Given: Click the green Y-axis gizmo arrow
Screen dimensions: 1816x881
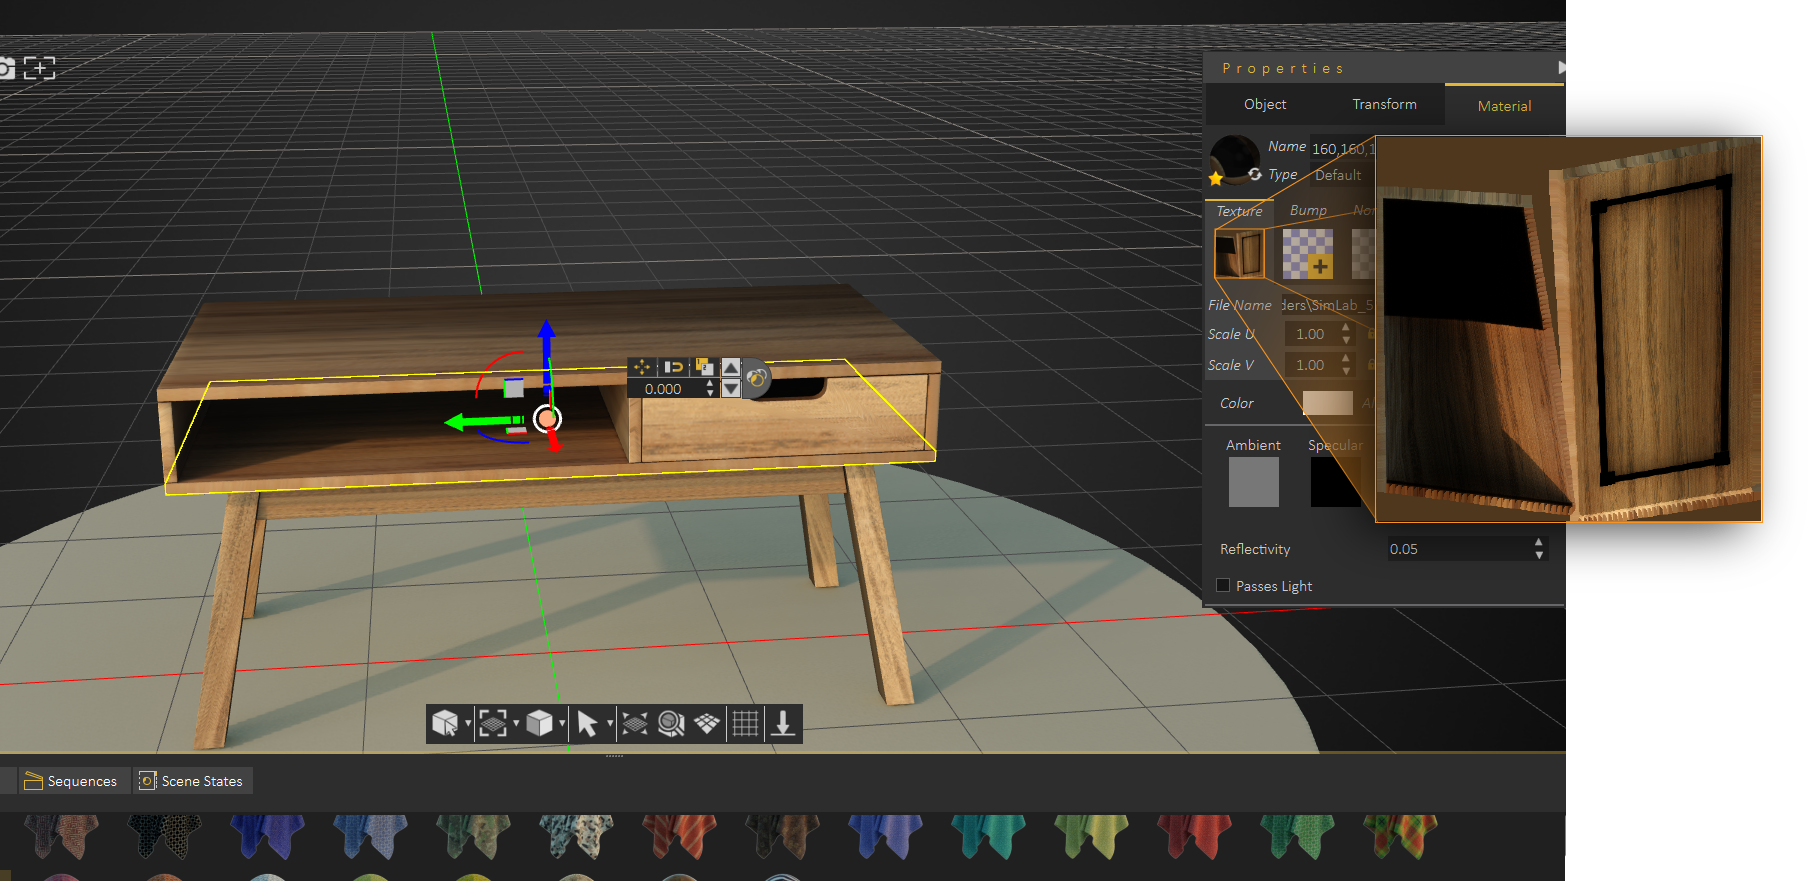Looking at the screenshot, I should click(482, 421).
